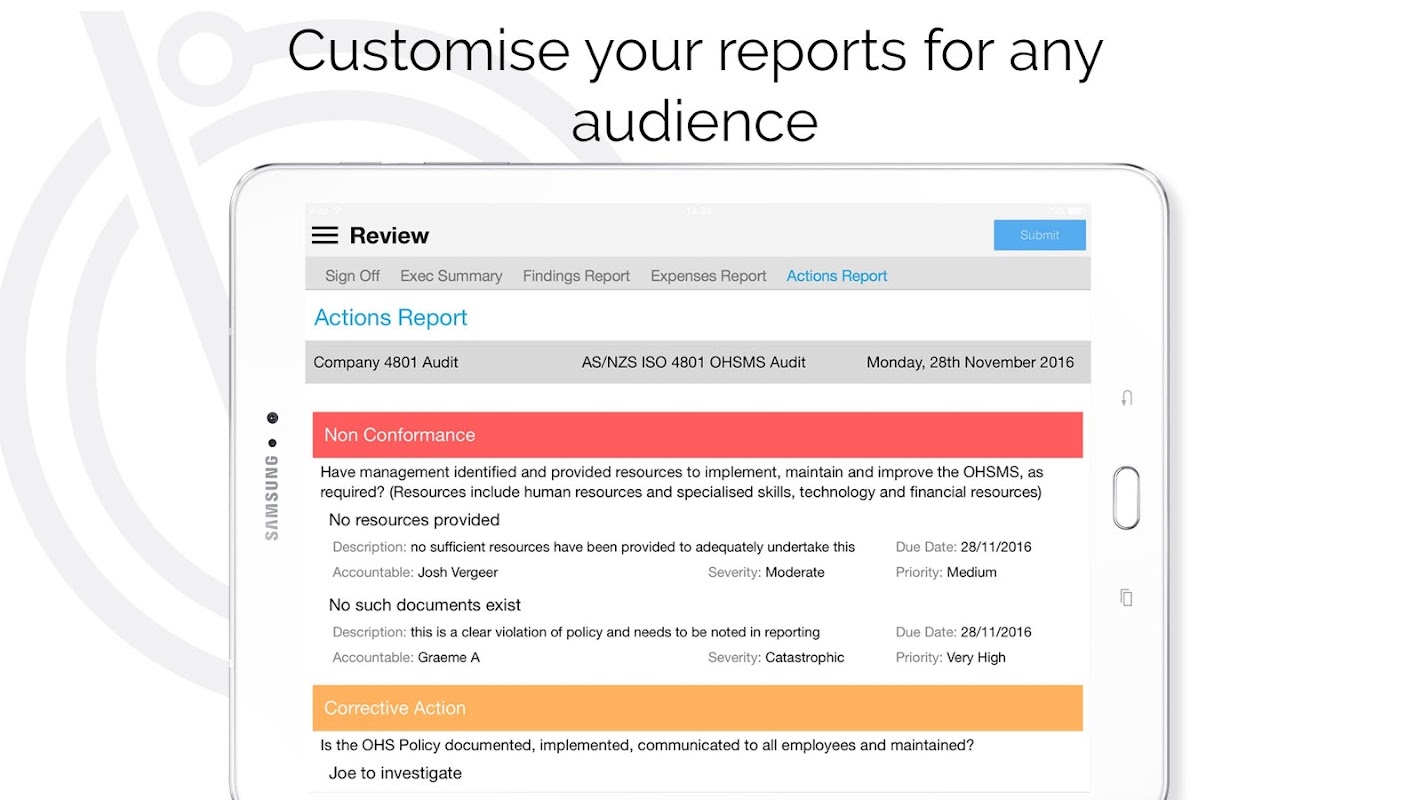The image size is (1422, 800).
Task: Open the hamburger menu beside Review
Action: (325, 235)
